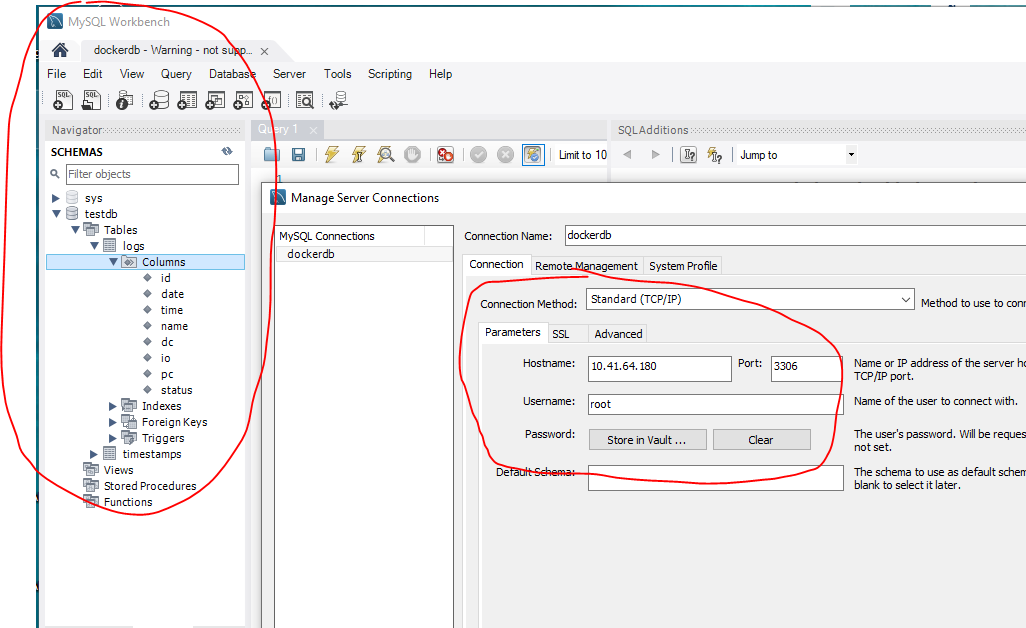The height and width of the screenshot is (628, 1026).
Task: Refresh the SCHEMAS list
Action: (x=227, y=151)
